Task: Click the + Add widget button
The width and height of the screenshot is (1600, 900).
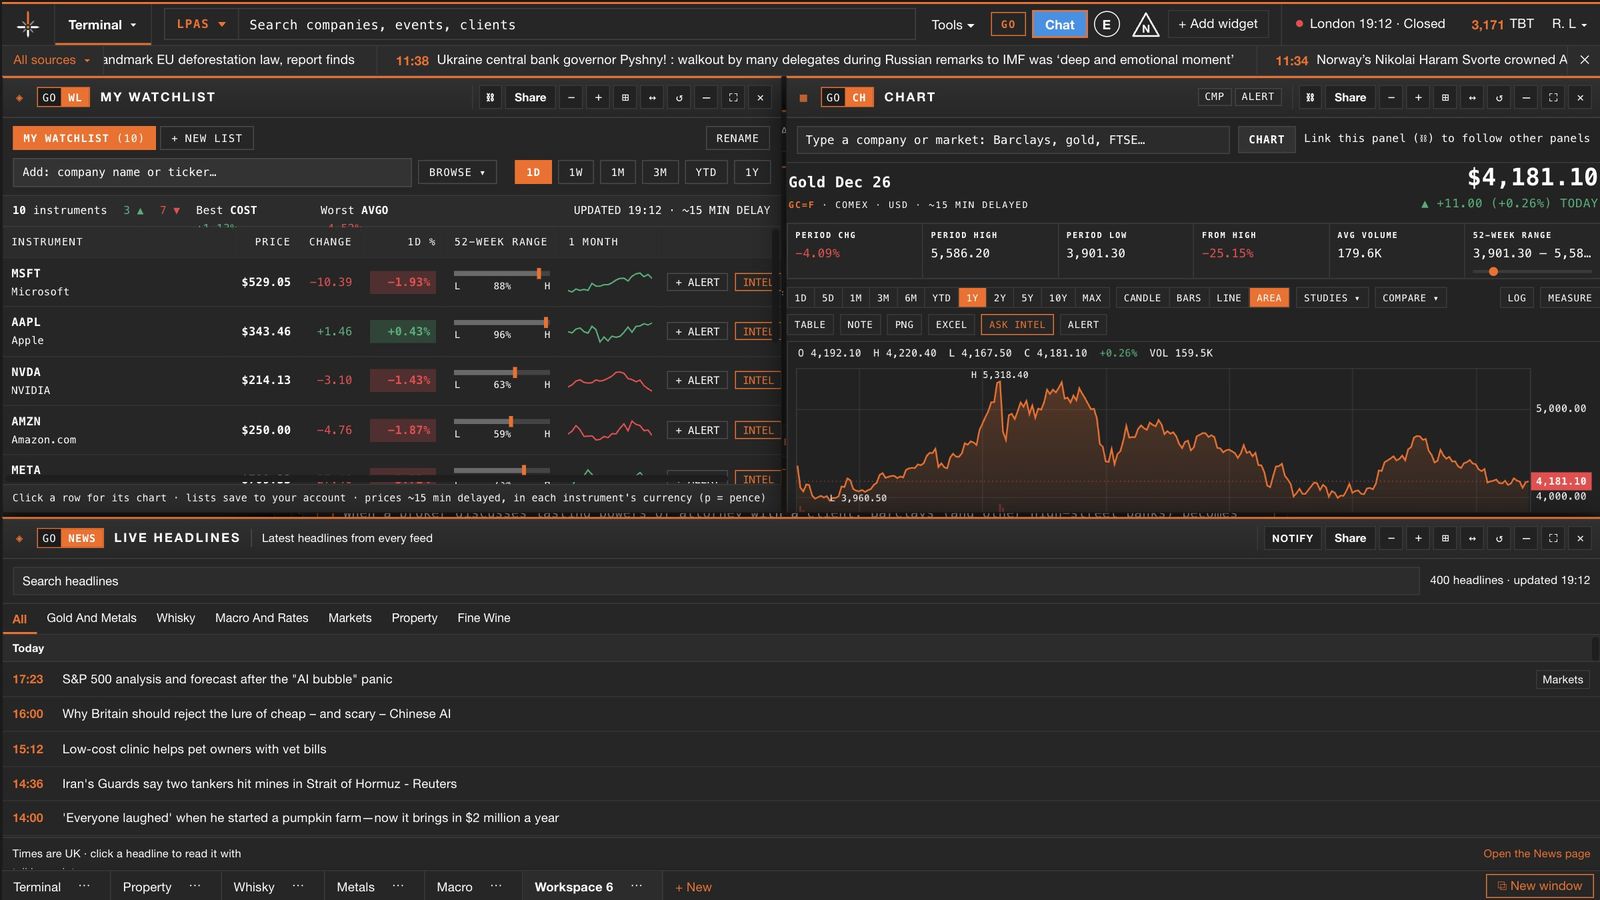Action: tap(1218, 24)
